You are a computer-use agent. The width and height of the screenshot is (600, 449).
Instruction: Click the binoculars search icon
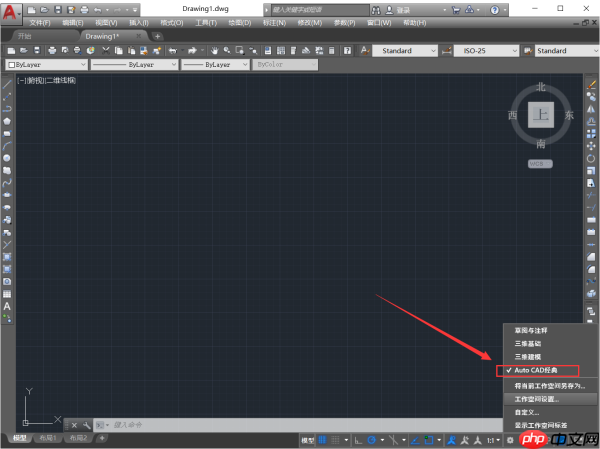(x=376, y=10)
